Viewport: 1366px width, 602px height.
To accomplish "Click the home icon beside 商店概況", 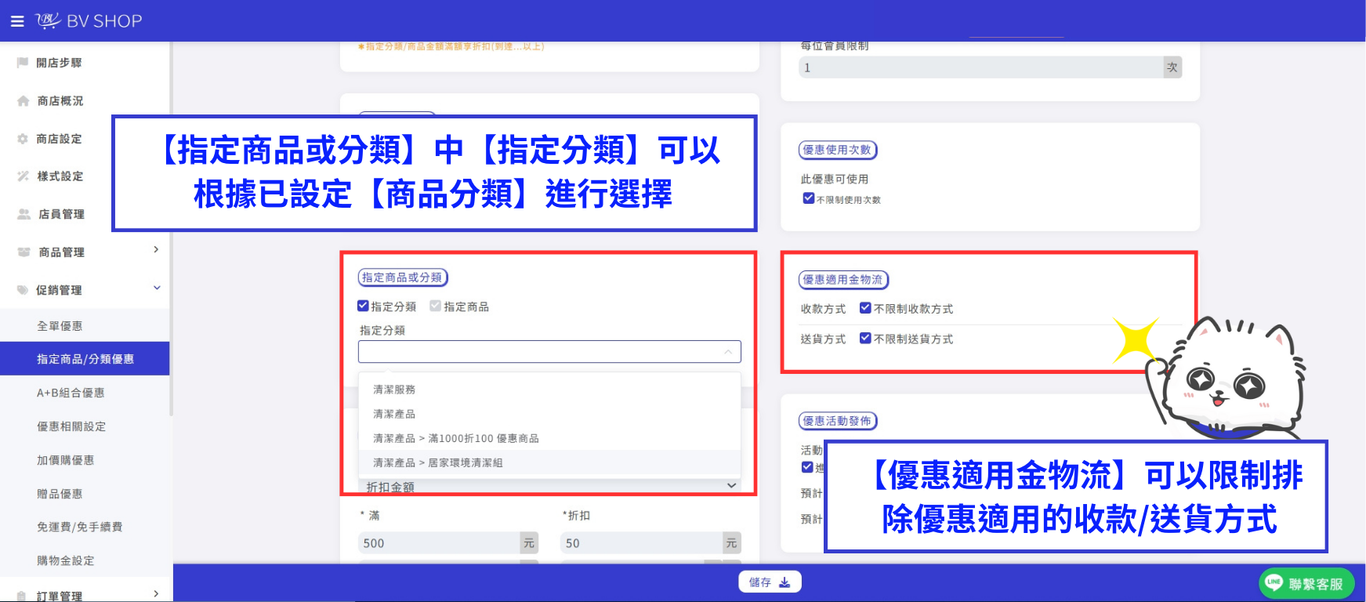I will [x=22, y=101].
